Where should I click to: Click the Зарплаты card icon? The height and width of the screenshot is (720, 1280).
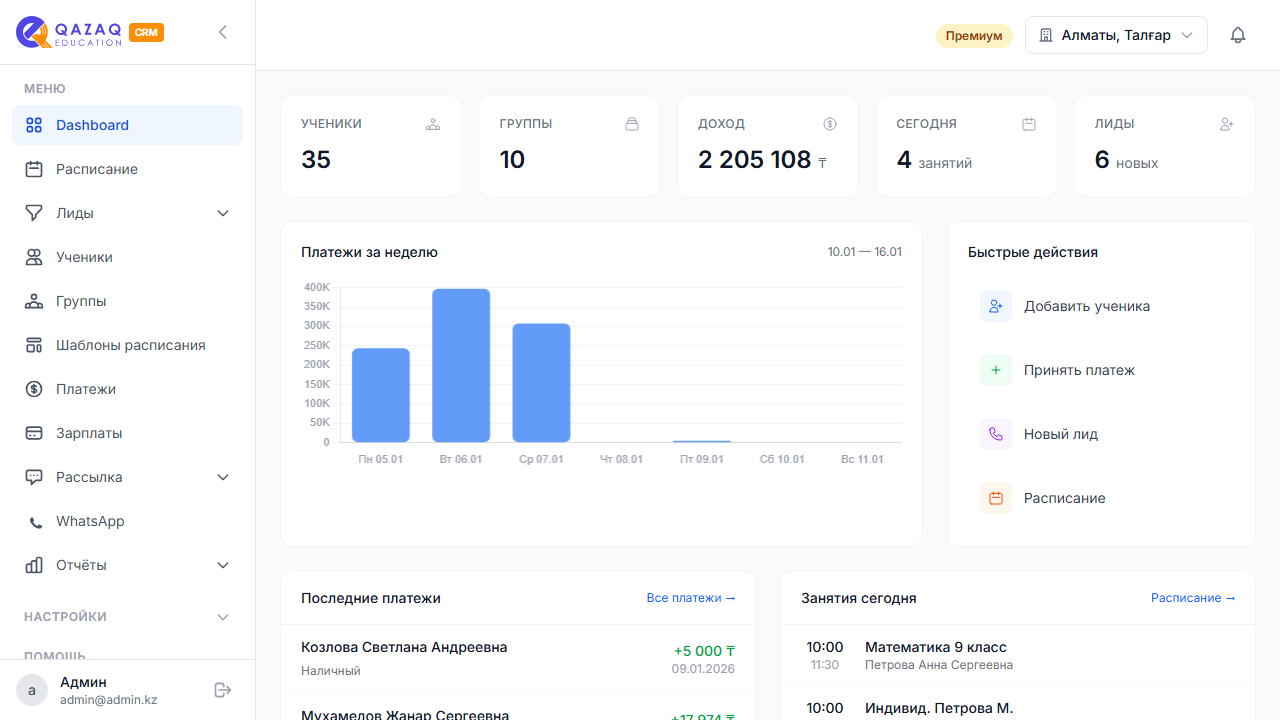pos(34,433)
